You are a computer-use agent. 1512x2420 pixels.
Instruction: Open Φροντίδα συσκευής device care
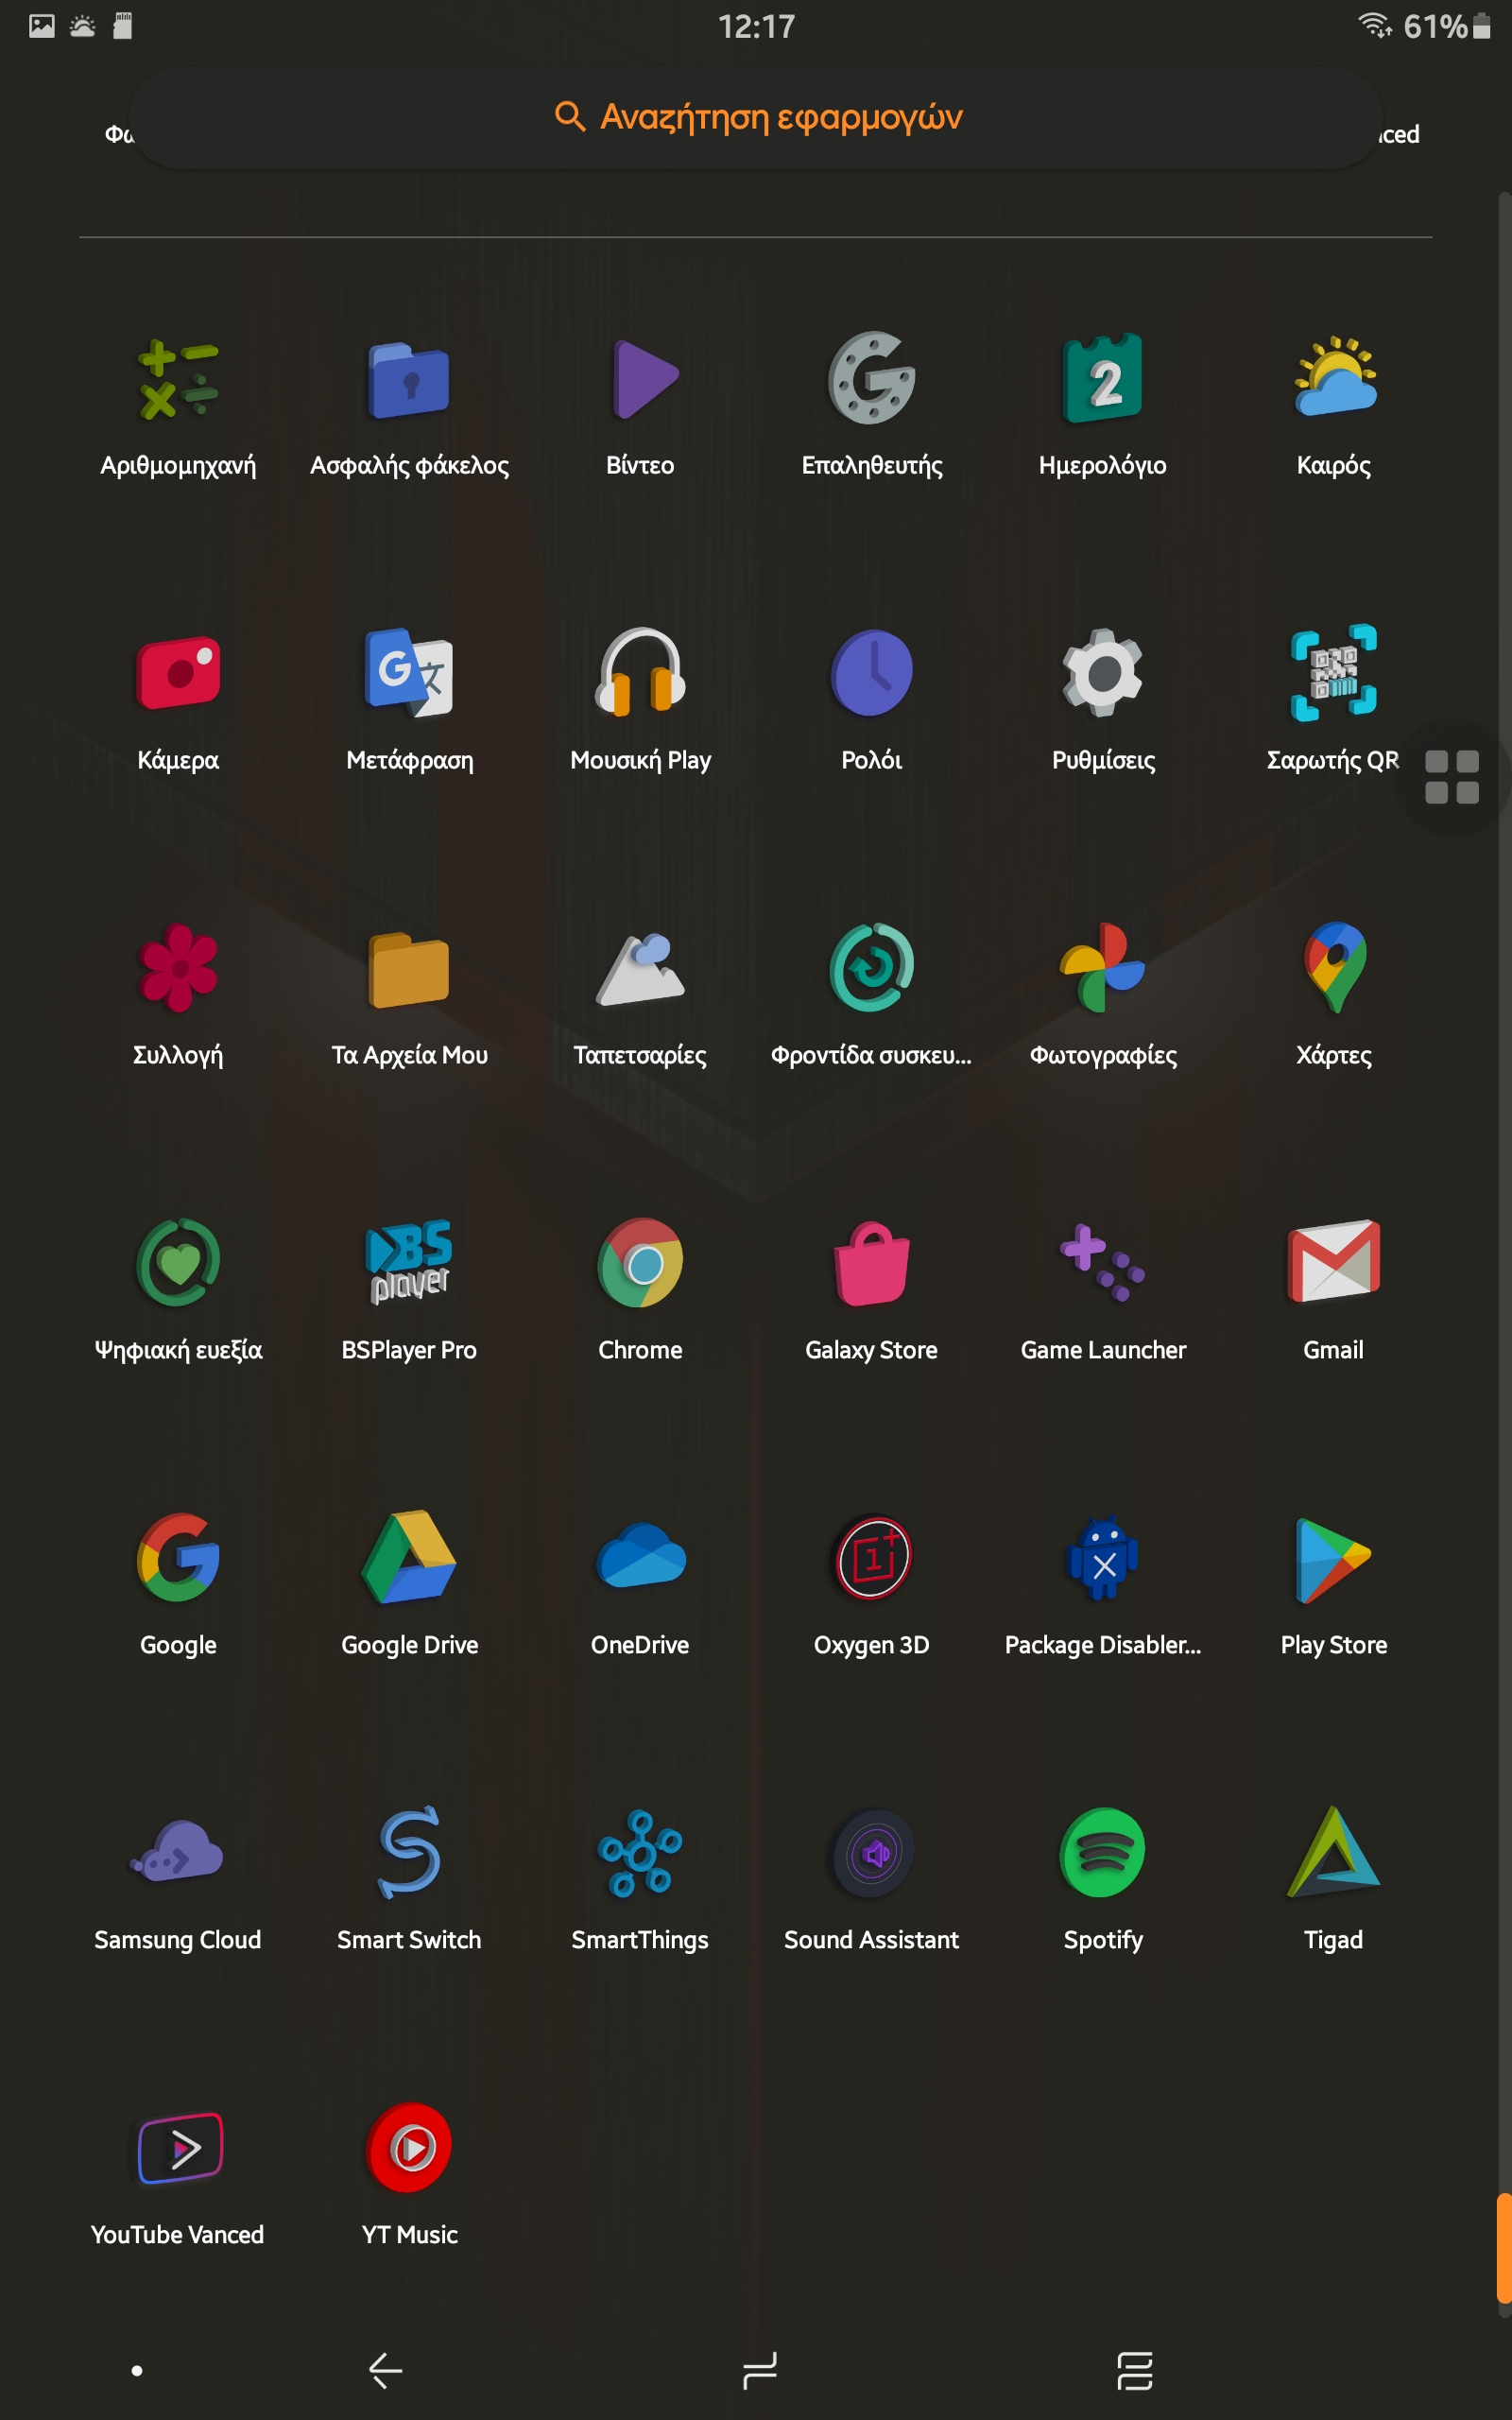[x=871, y=968]
